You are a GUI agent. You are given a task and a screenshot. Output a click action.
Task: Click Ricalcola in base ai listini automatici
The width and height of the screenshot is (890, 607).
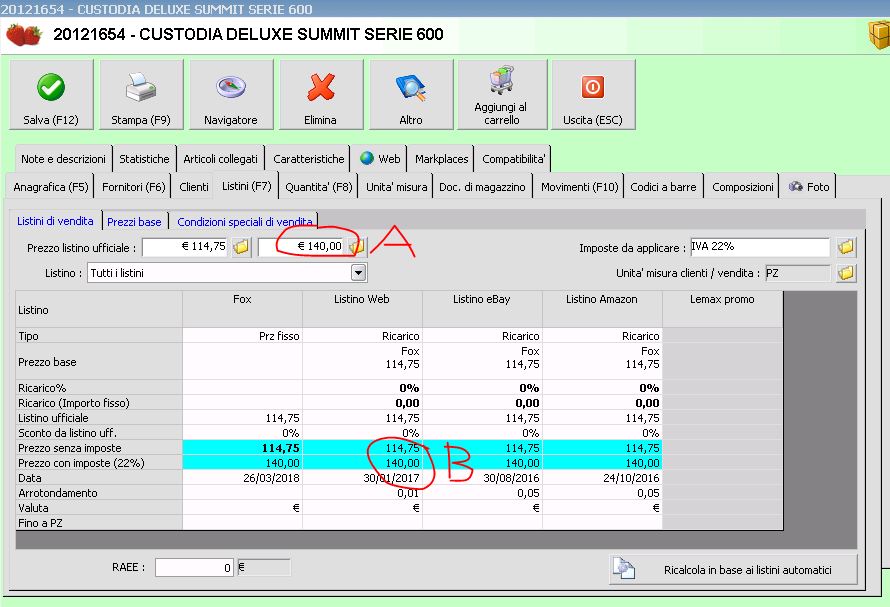pyautogui.click(x=733, y=570)
